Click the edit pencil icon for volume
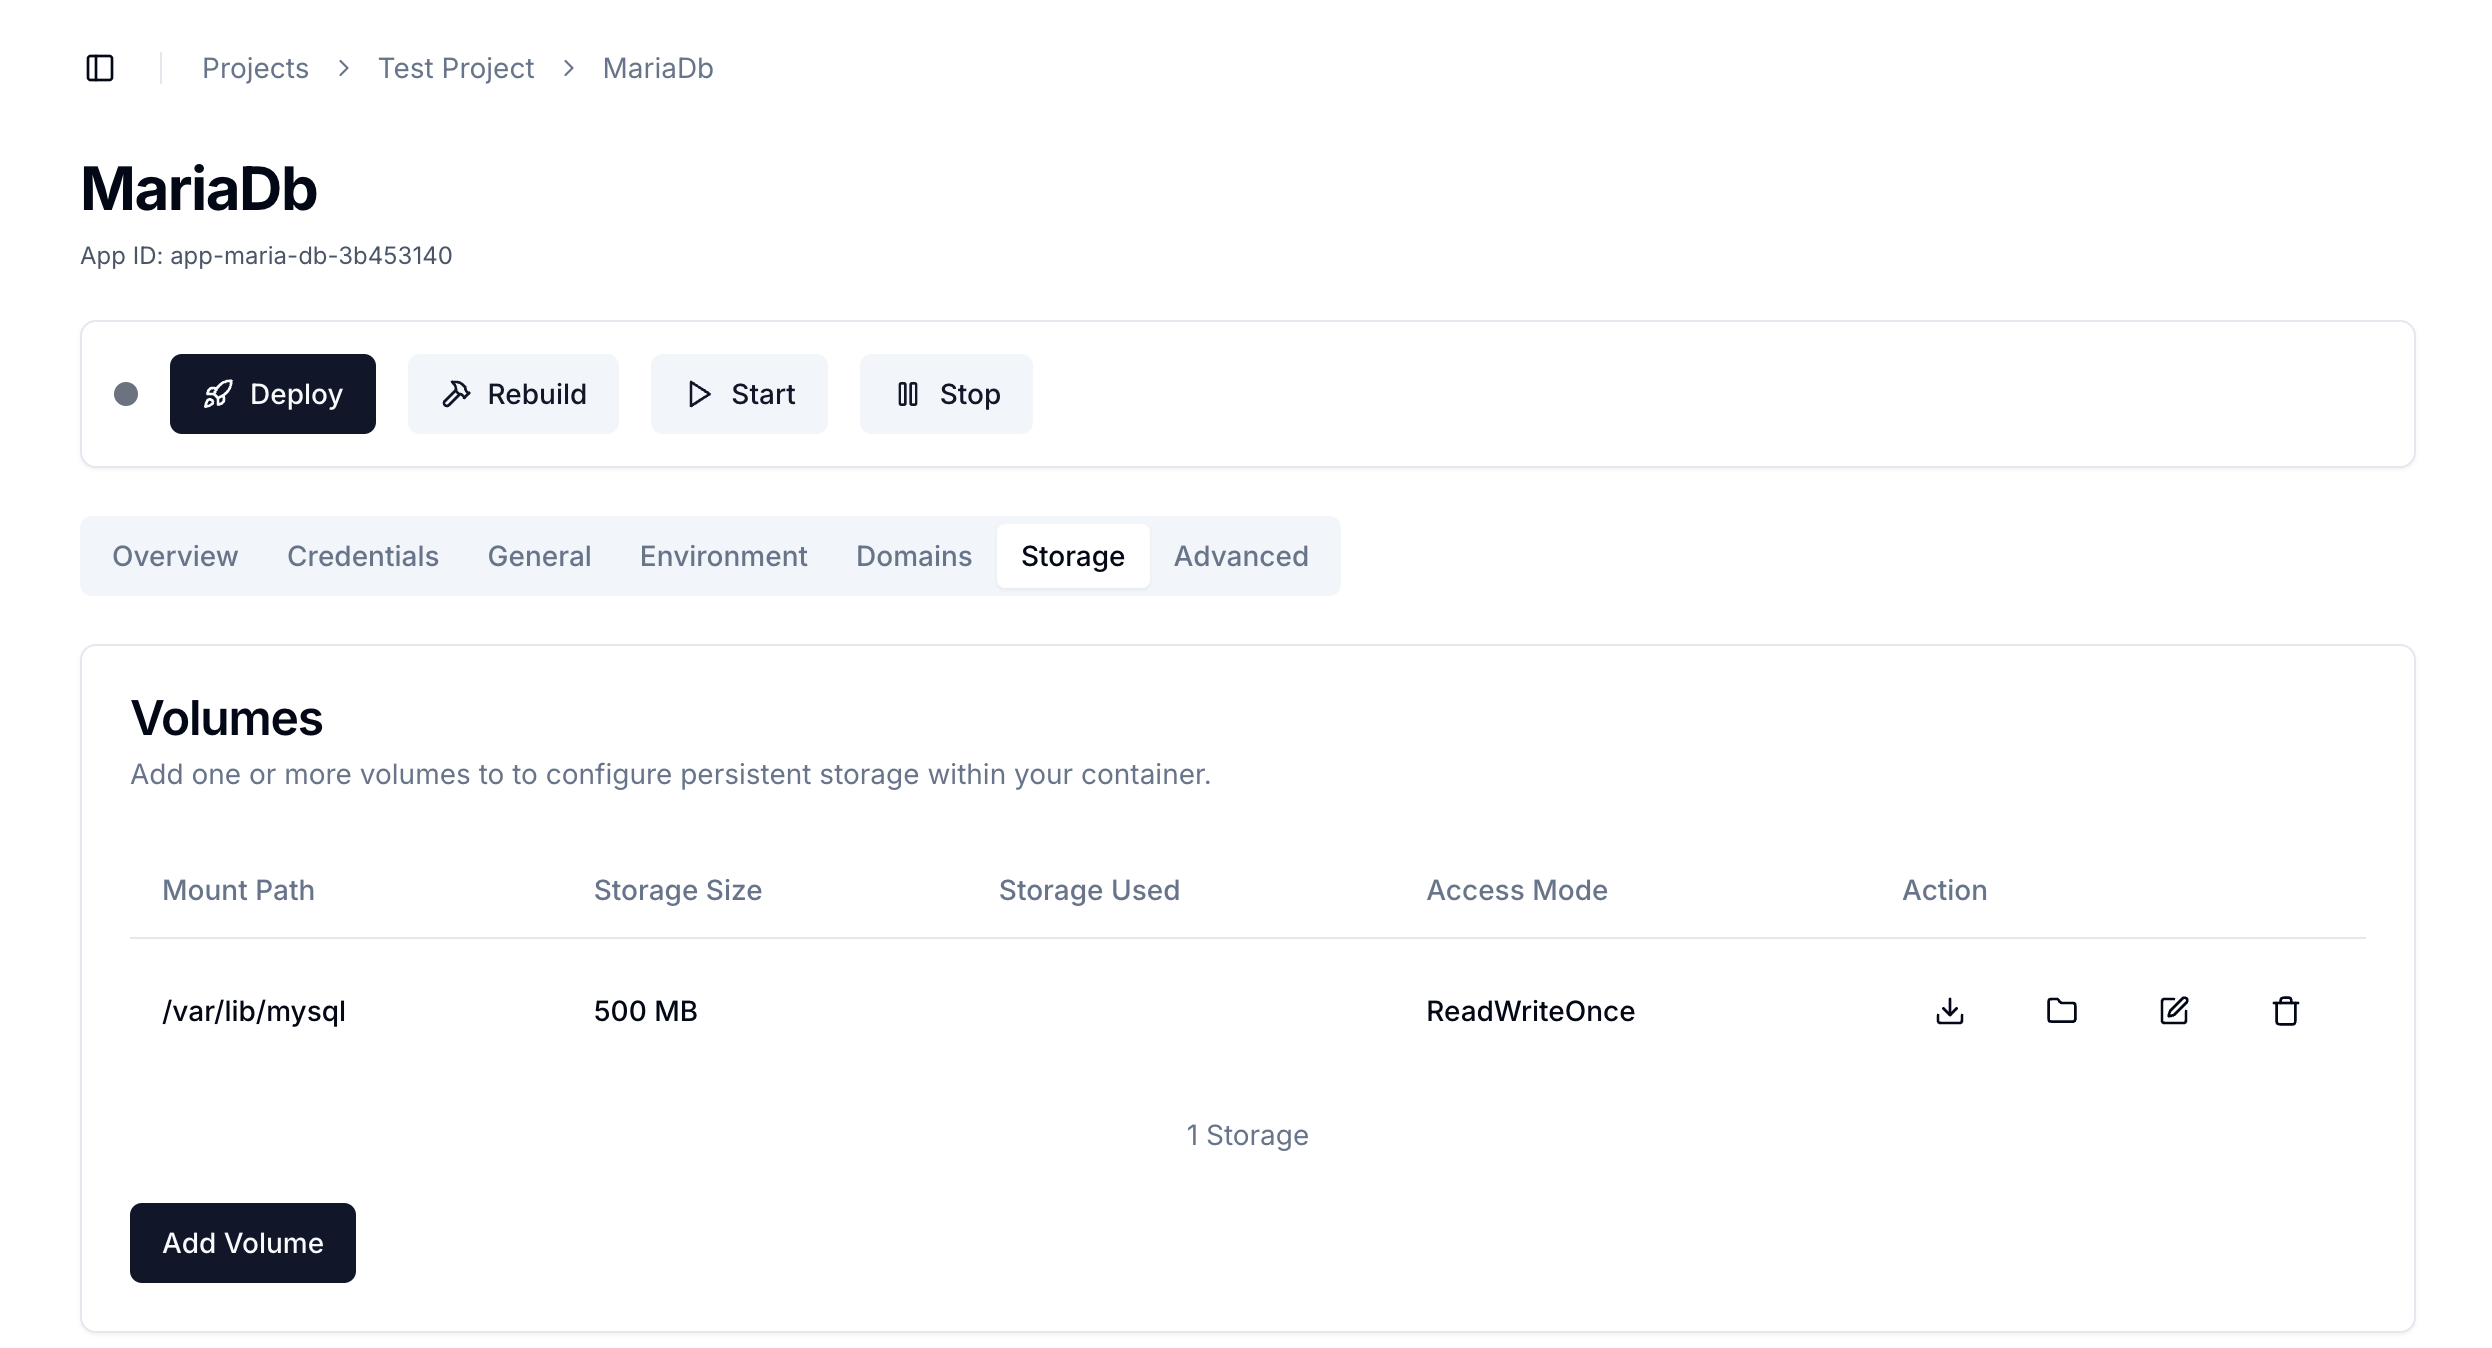 2173,1011
